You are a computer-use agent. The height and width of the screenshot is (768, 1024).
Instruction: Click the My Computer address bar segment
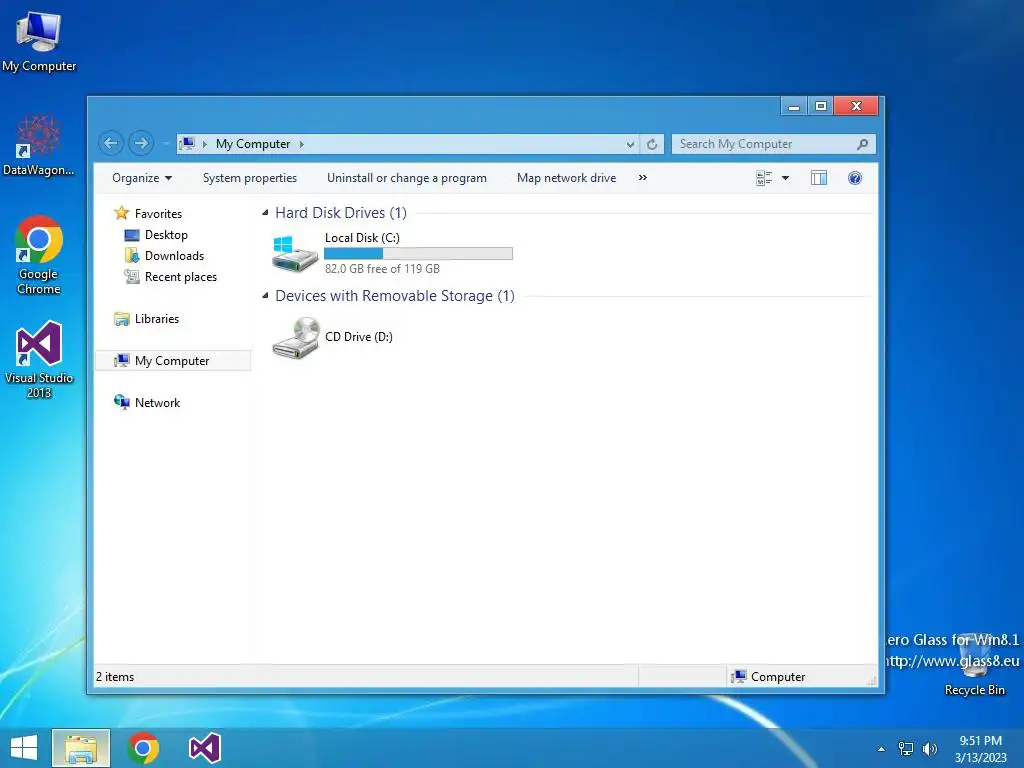253,144
